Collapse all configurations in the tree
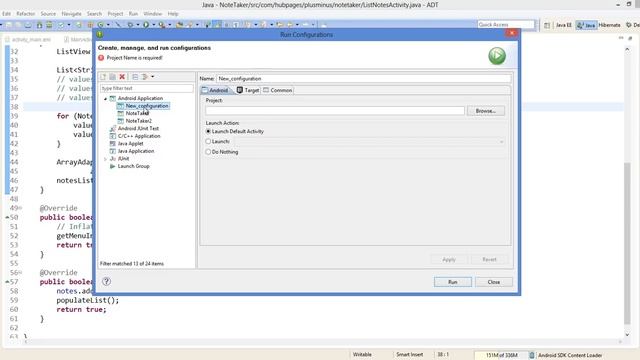 tap(135, 77)
